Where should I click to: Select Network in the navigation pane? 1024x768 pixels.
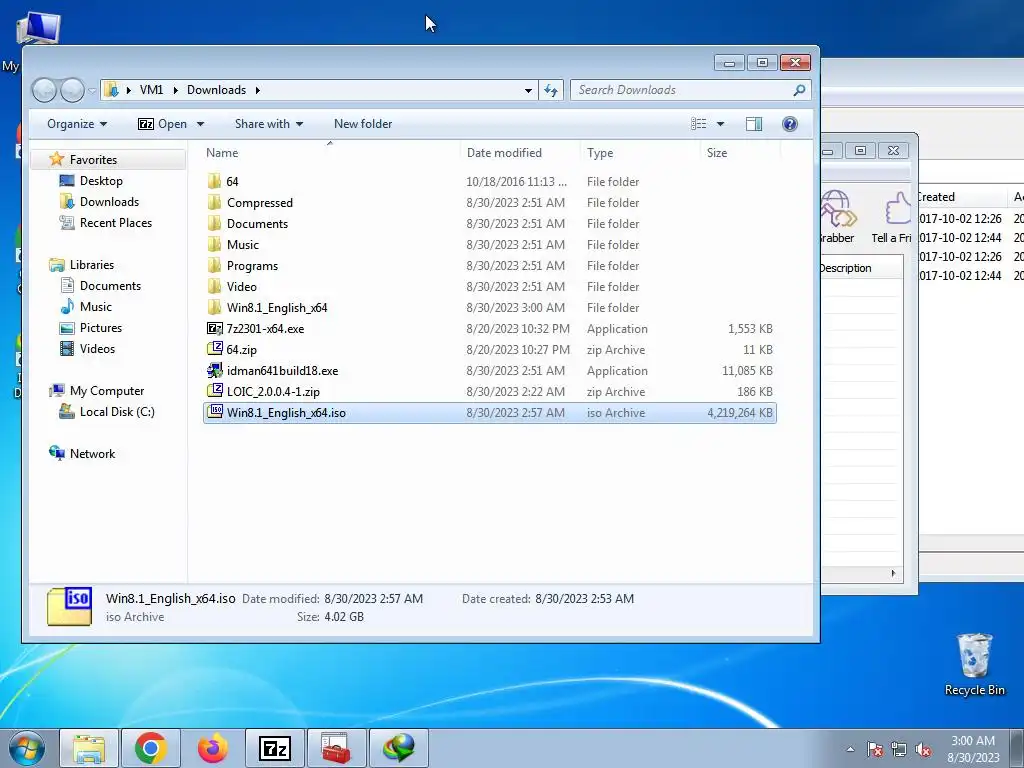tap(92, 454)
